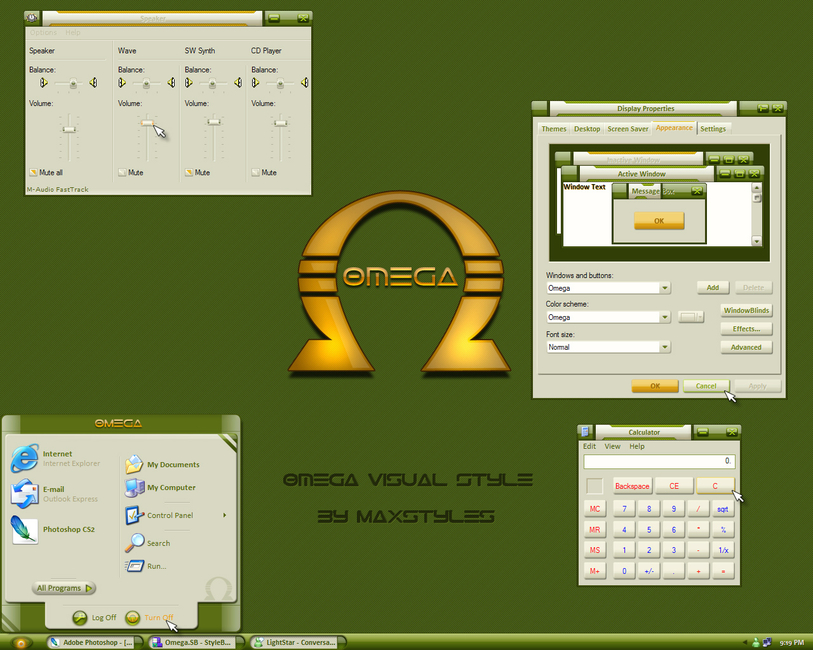Open Windows and buttons dropdown
Image resolution: width=813 pixels, height=650 pixels.
pyautogui.click(x=665, y=288)
